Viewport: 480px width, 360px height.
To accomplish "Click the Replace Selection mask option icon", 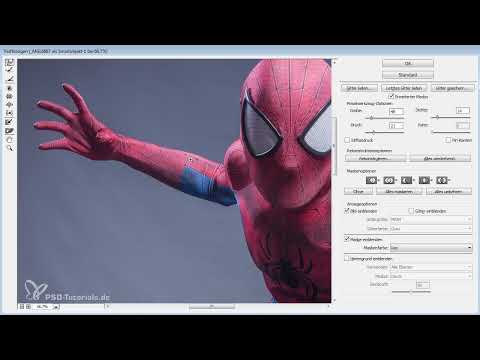I will (371, 180).
